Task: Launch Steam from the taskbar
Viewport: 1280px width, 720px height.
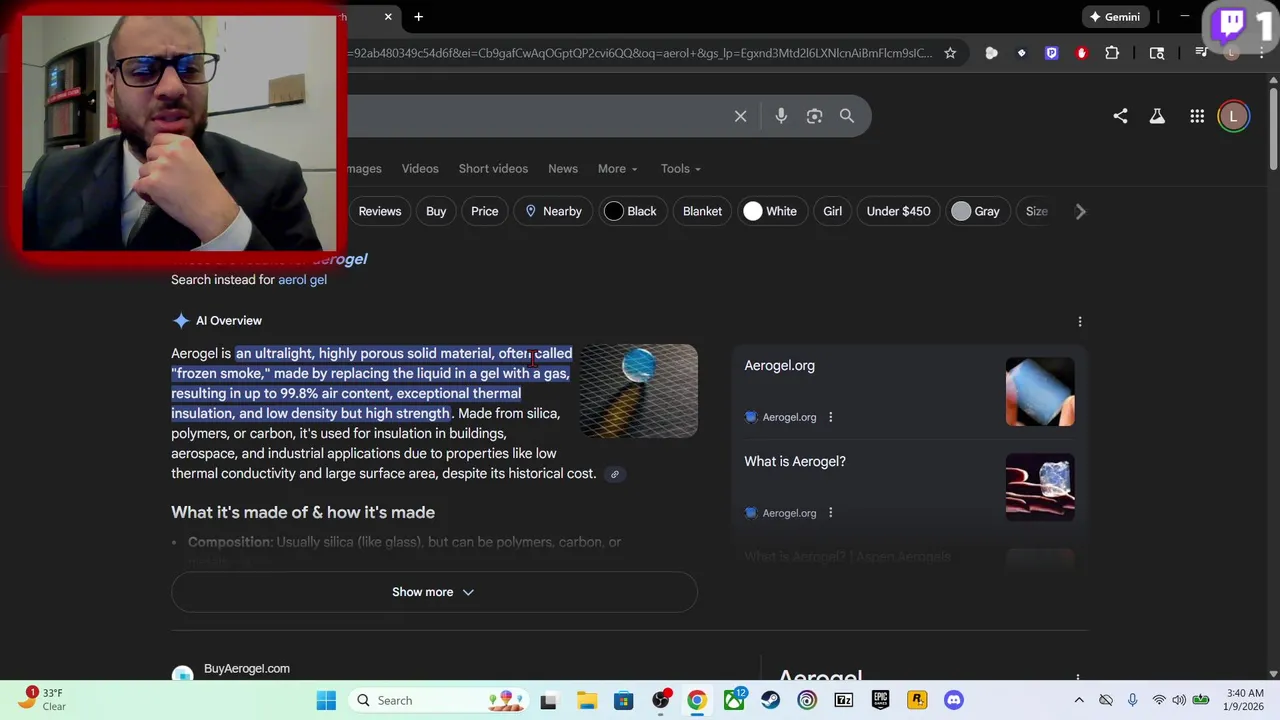Action: tap(770, 700)
